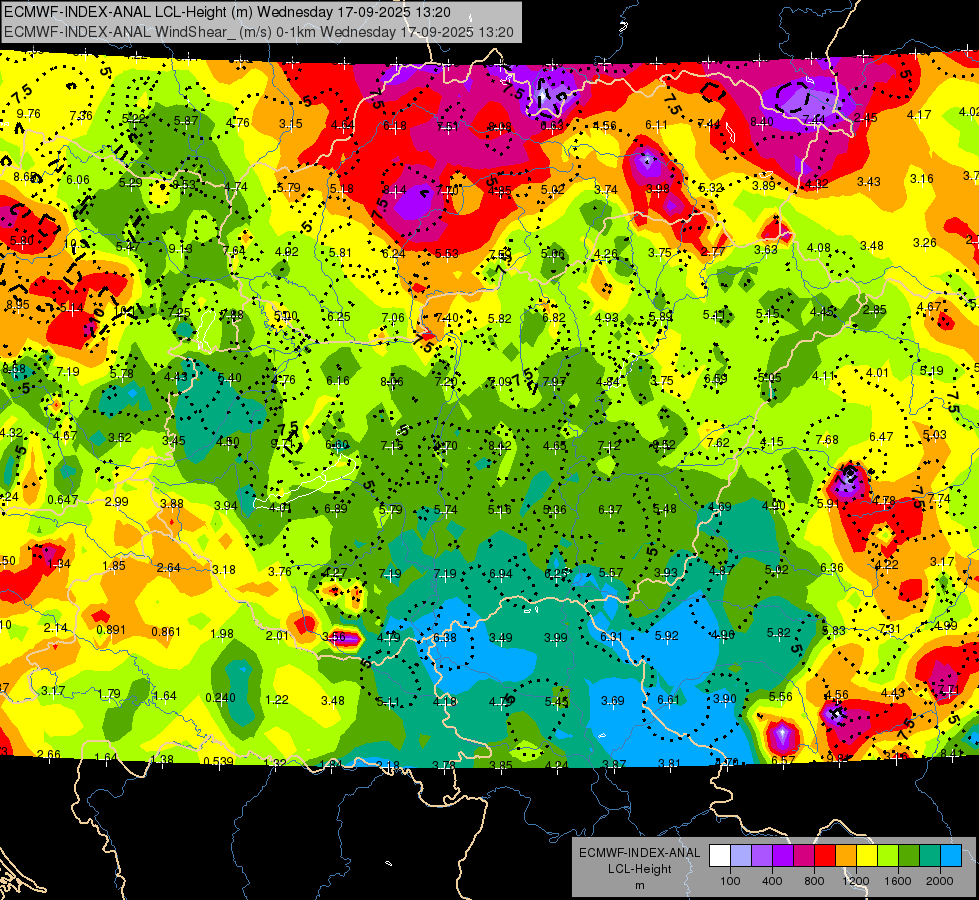Screen dimensions: 979x900
Task: Click the wind shear value 0.891
Action: click(111, 630)
